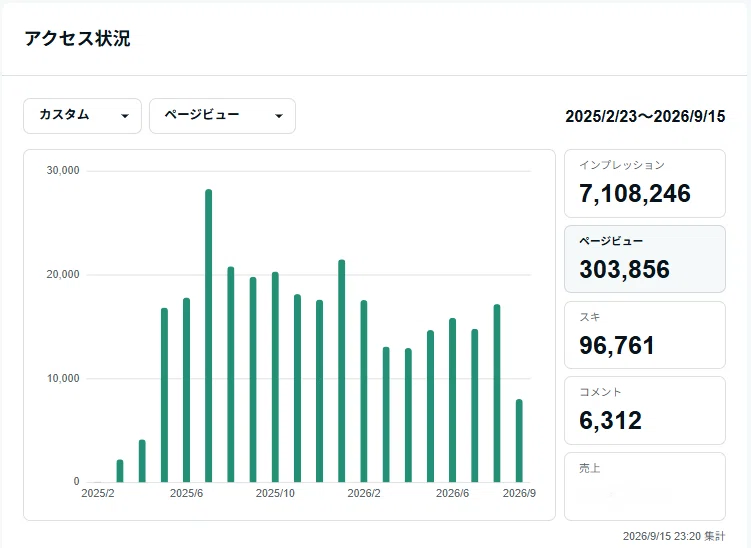The width and height of the screenshot is (751, 548).
Task: Click the bar above 2025/6 label
Action: pos(186,390)
